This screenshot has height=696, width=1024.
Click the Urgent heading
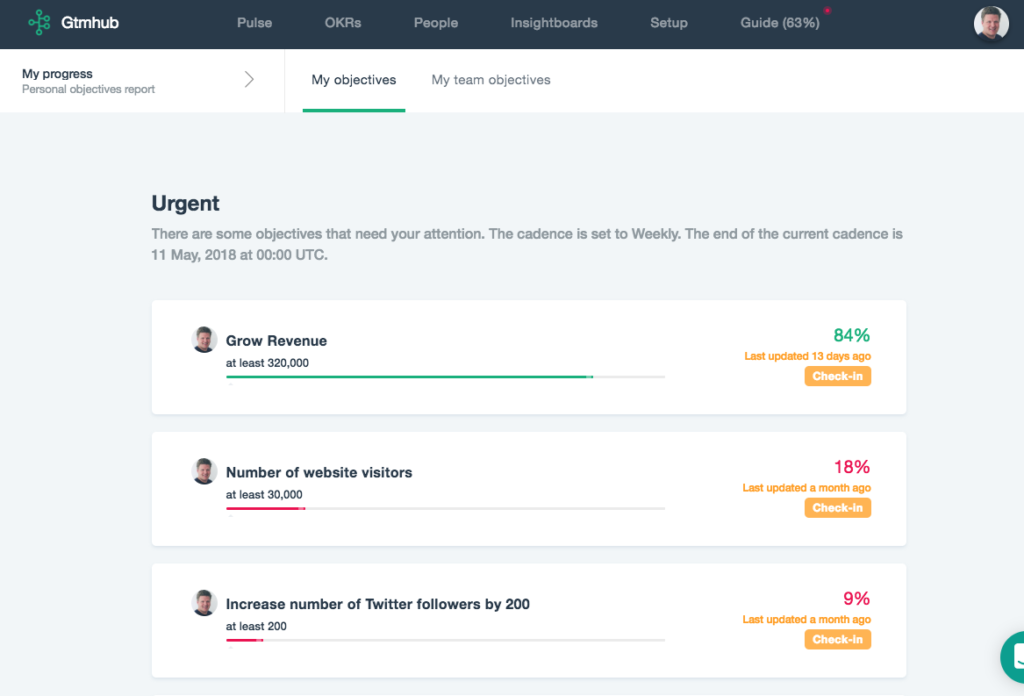(x=185, y=204)
